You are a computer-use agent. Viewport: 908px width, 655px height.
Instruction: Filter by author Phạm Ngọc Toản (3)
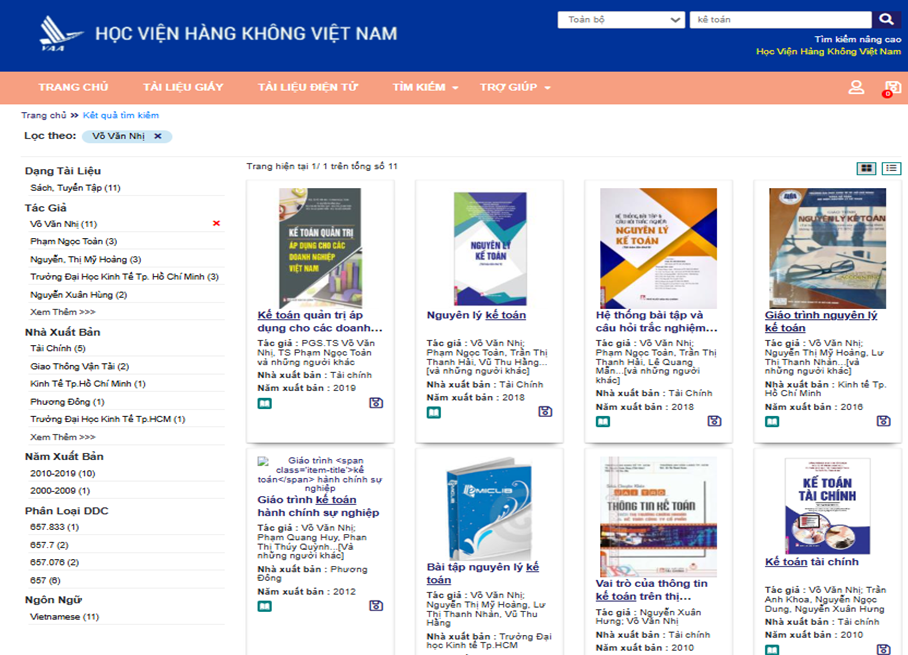pos(74,241)
